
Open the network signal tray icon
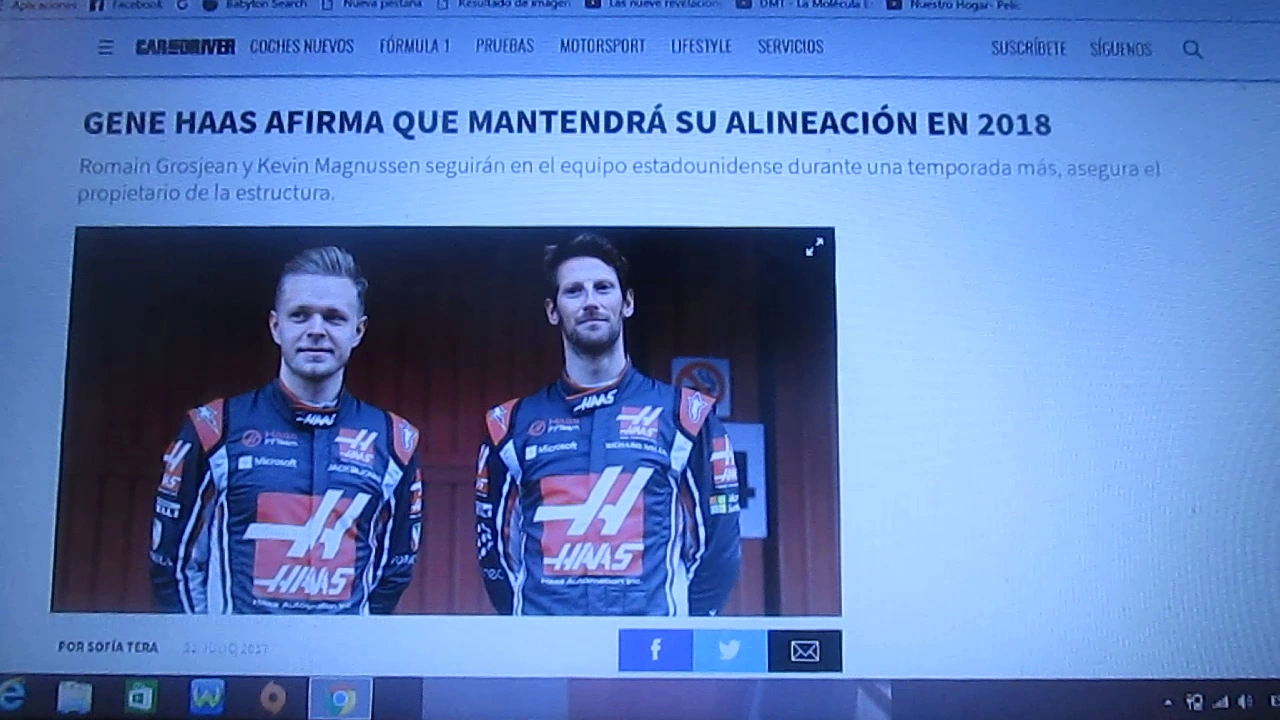(1220, 701)
